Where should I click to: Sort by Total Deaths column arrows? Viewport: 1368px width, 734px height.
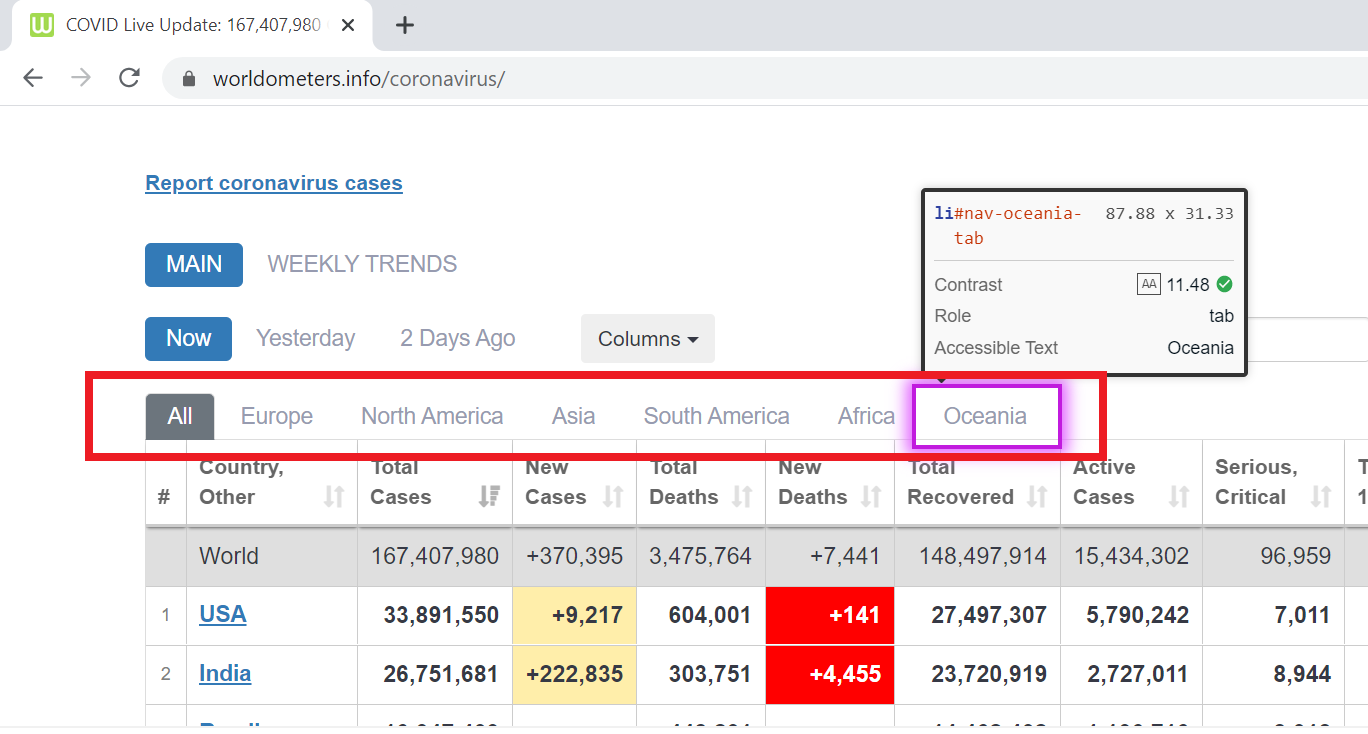click(x=742, y=497)
